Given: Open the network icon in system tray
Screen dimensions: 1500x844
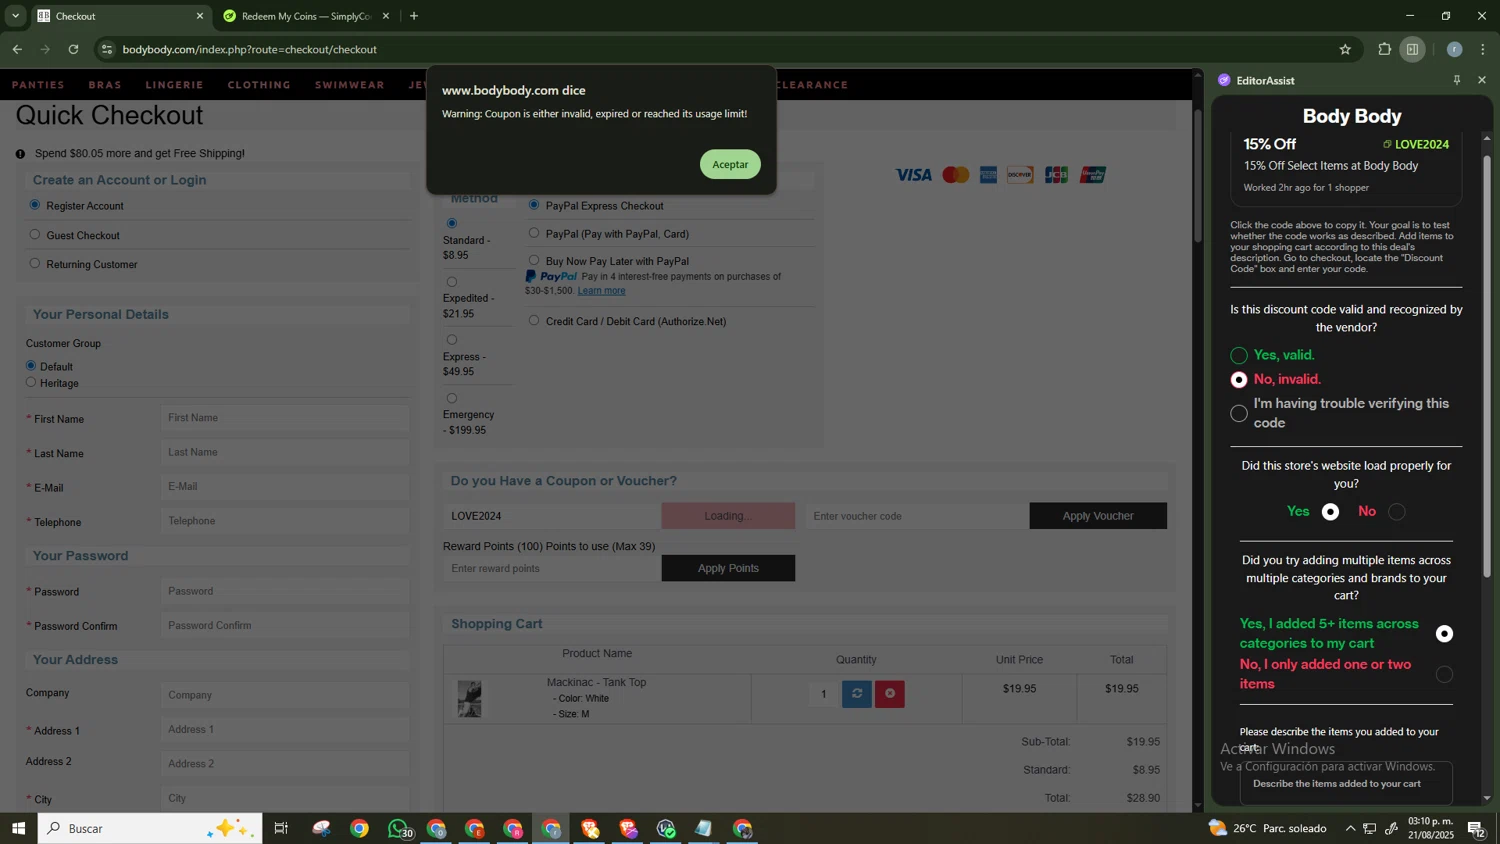Looking at the screenshot, I should (1370, 828).
